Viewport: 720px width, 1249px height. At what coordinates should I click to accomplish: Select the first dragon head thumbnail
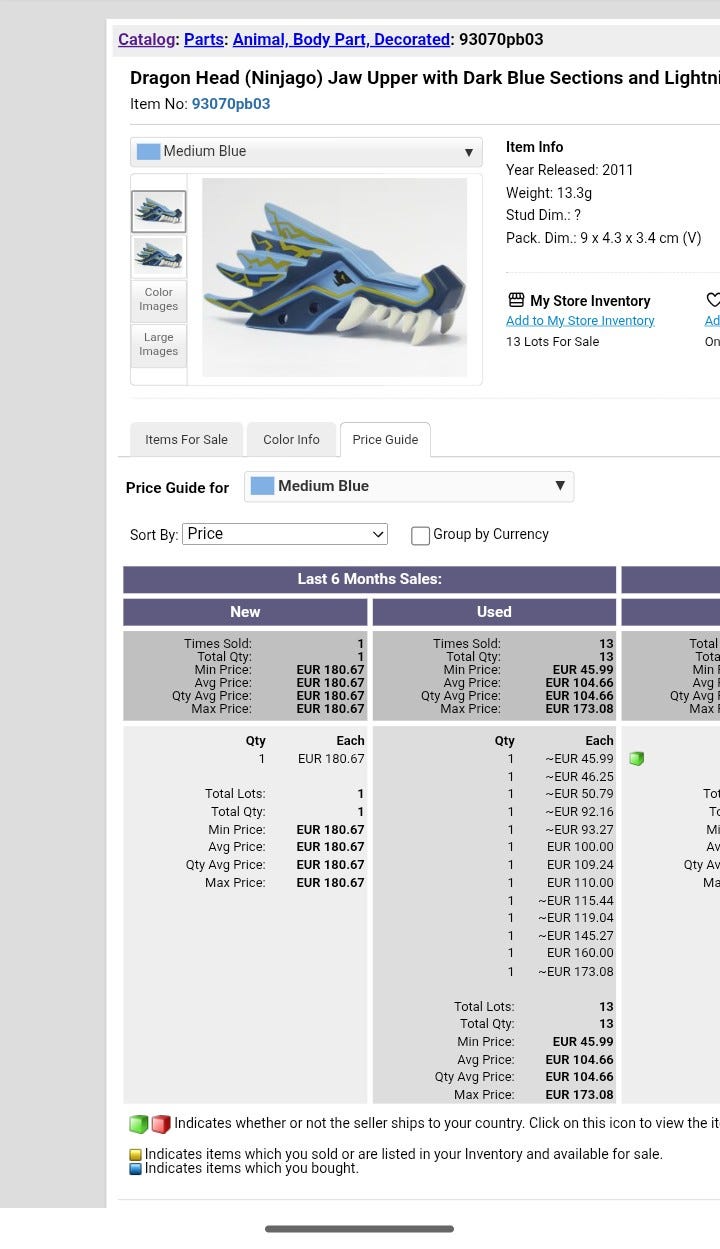[159, 211]
